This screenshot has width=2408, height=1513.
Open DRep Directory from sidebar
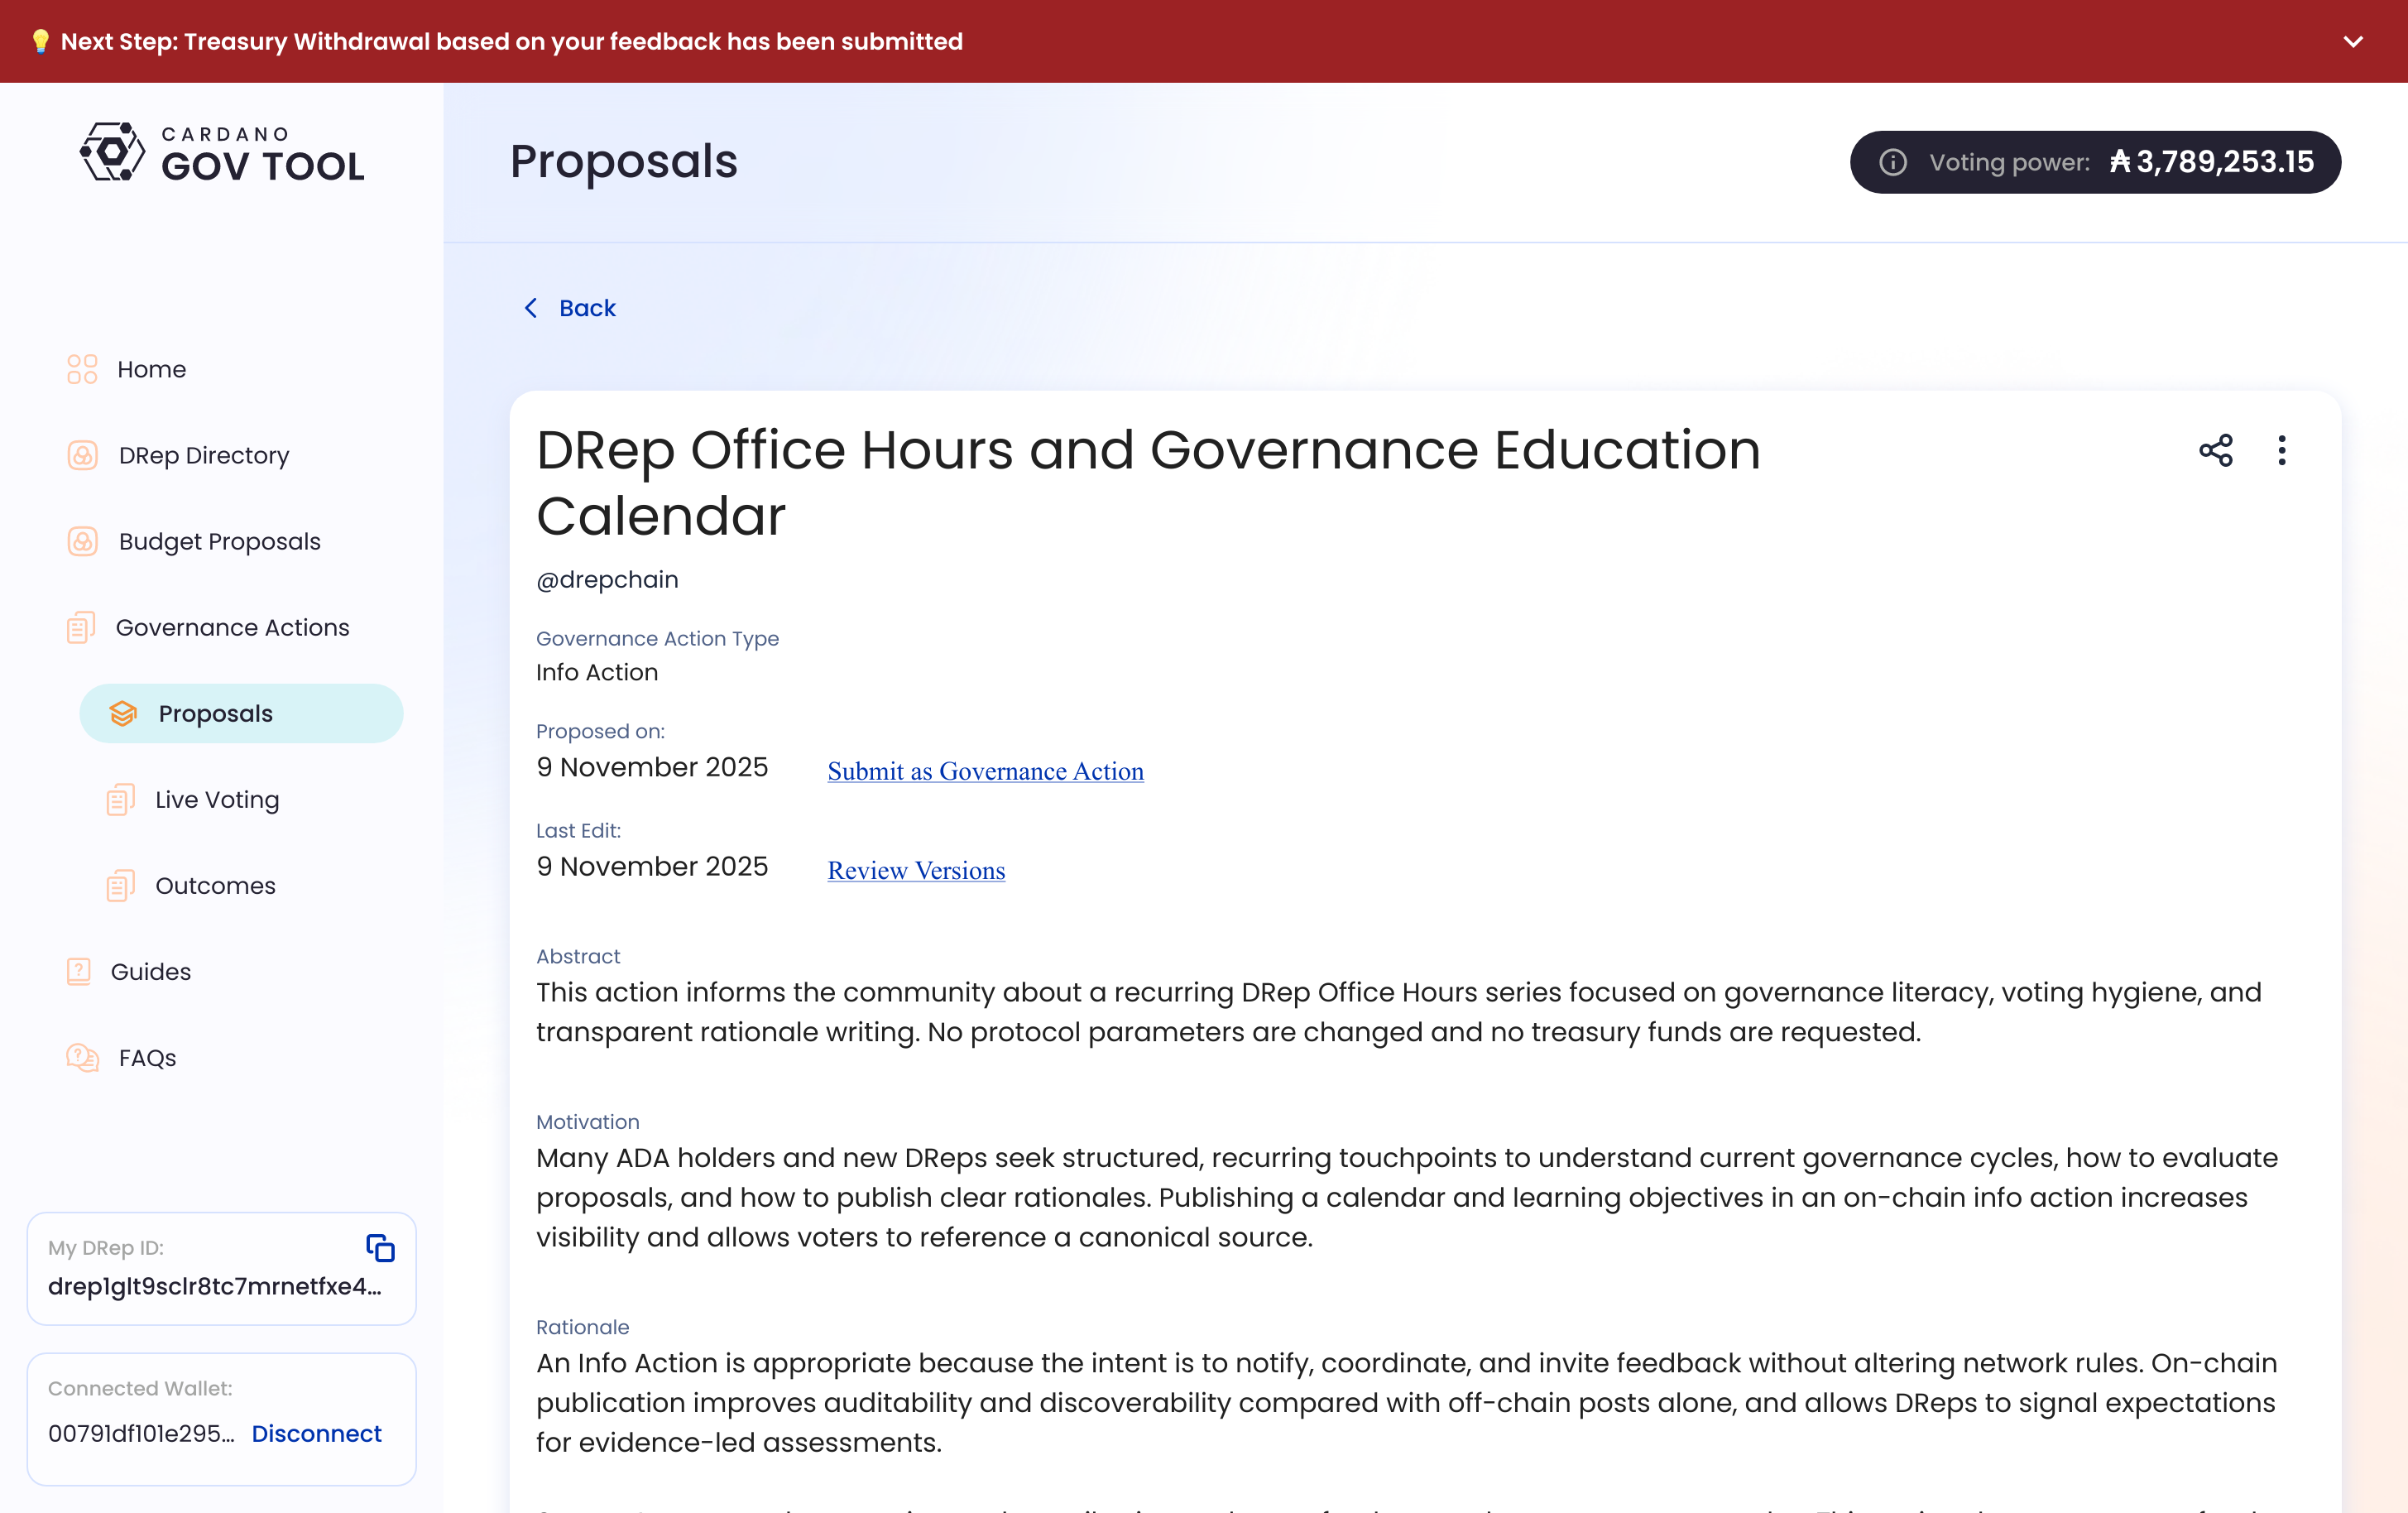(203, 455)
